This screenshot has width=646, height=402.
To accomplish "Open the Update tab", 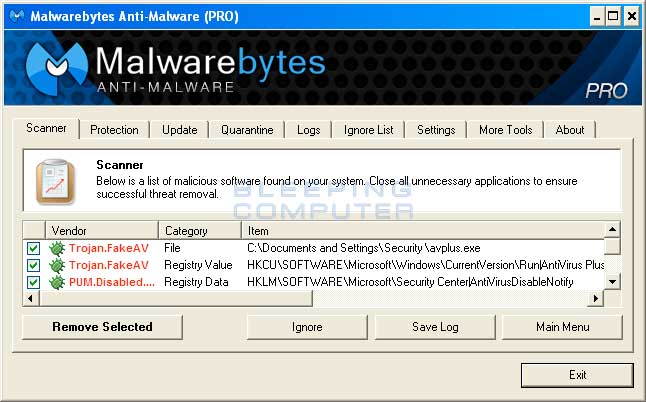I will [180, 130].
